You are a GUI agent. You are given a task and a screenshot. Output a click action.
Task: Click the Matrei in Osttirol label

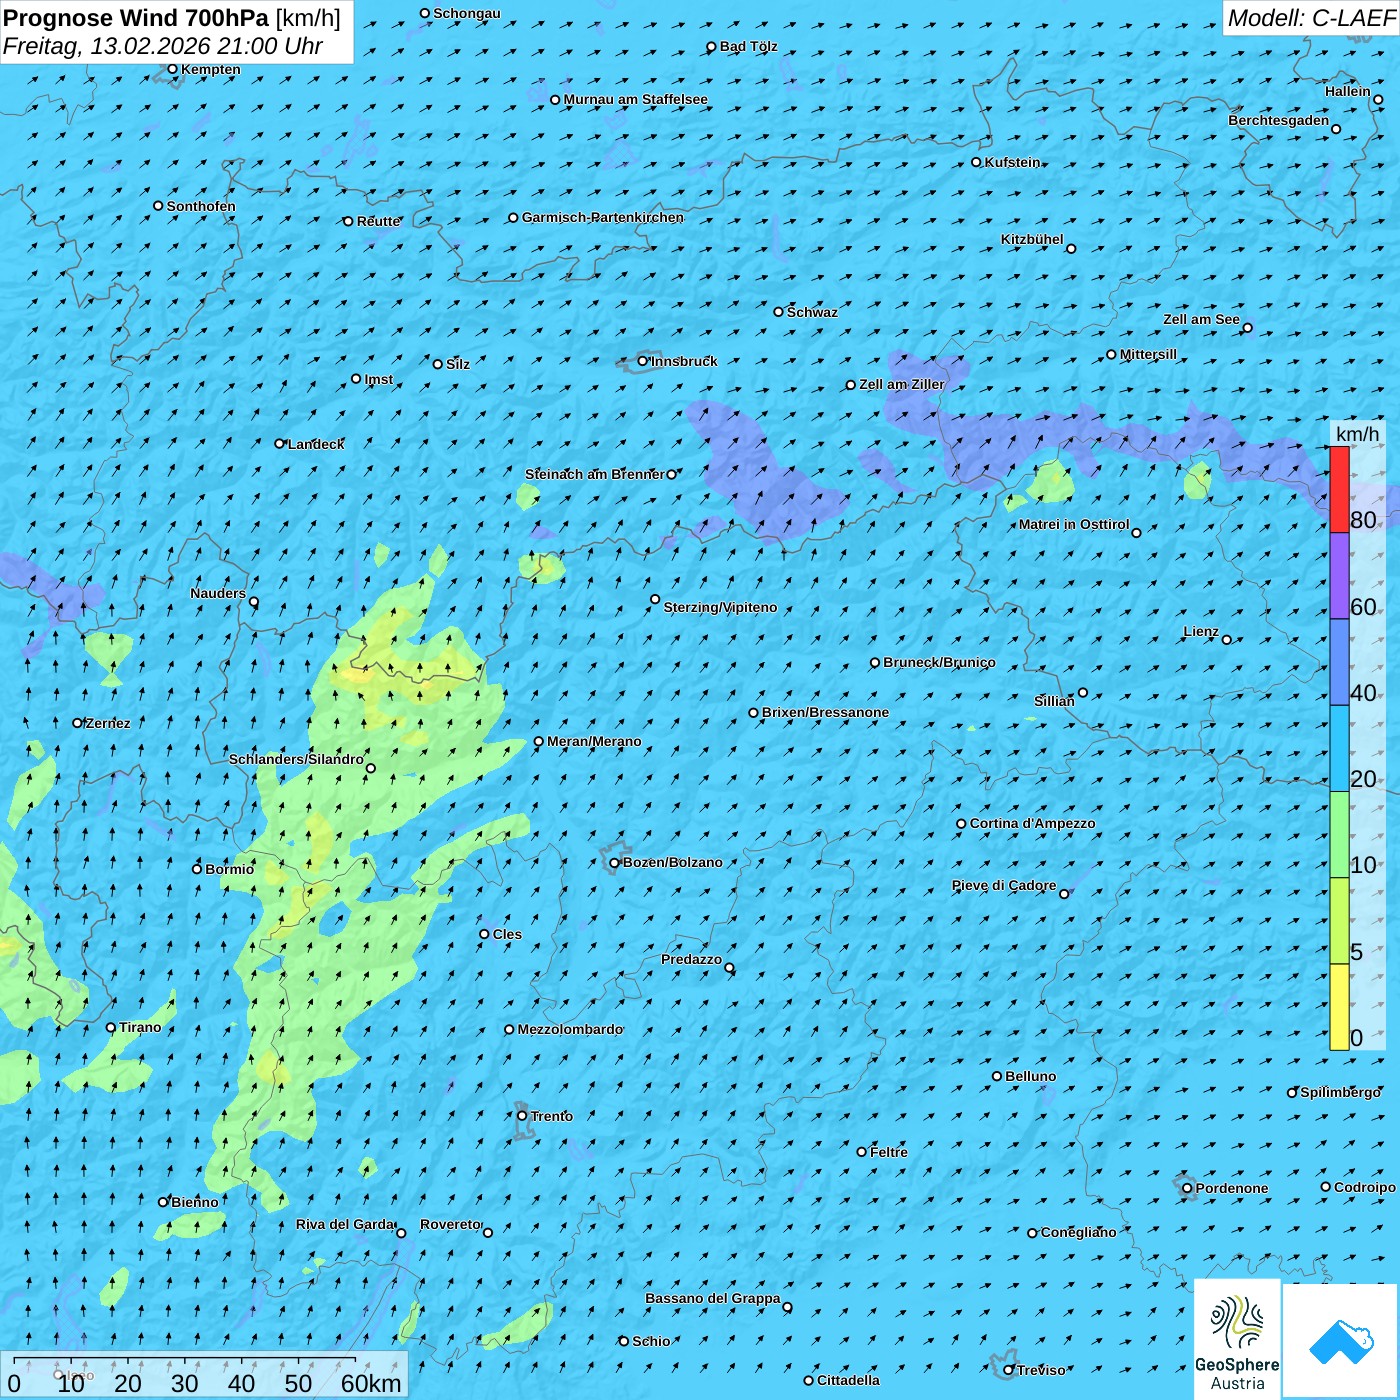click(1074, 524)
